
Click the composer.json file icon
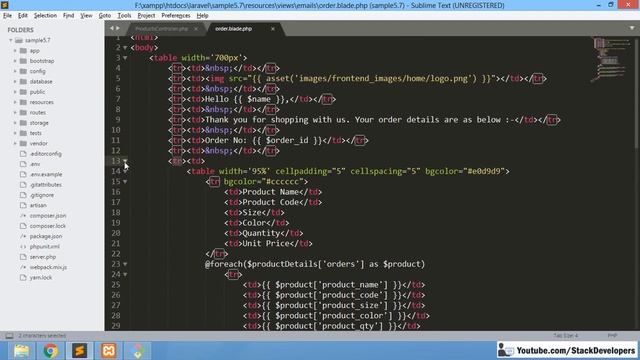[x=23, y=216]
